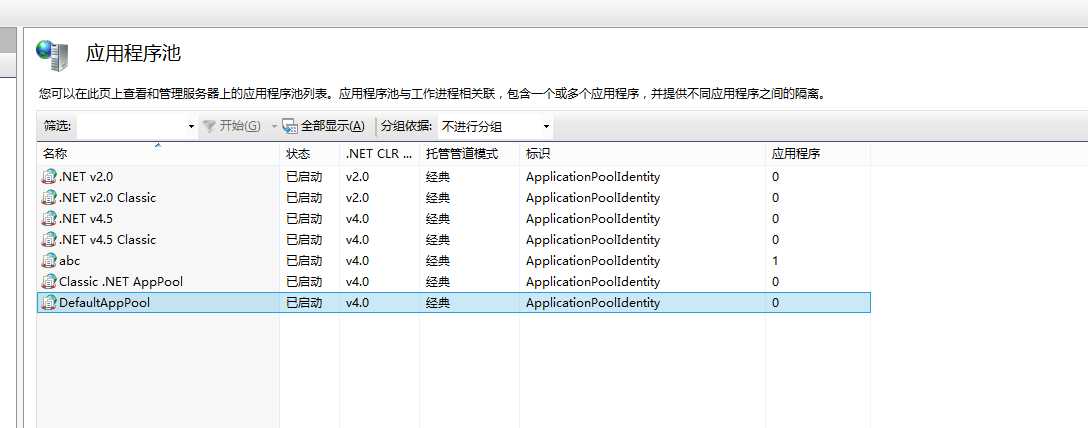Viewport: 1088px width, 428px height.
Task: Click into the 筛选 filter input field
Action: (x=132, y=127)
